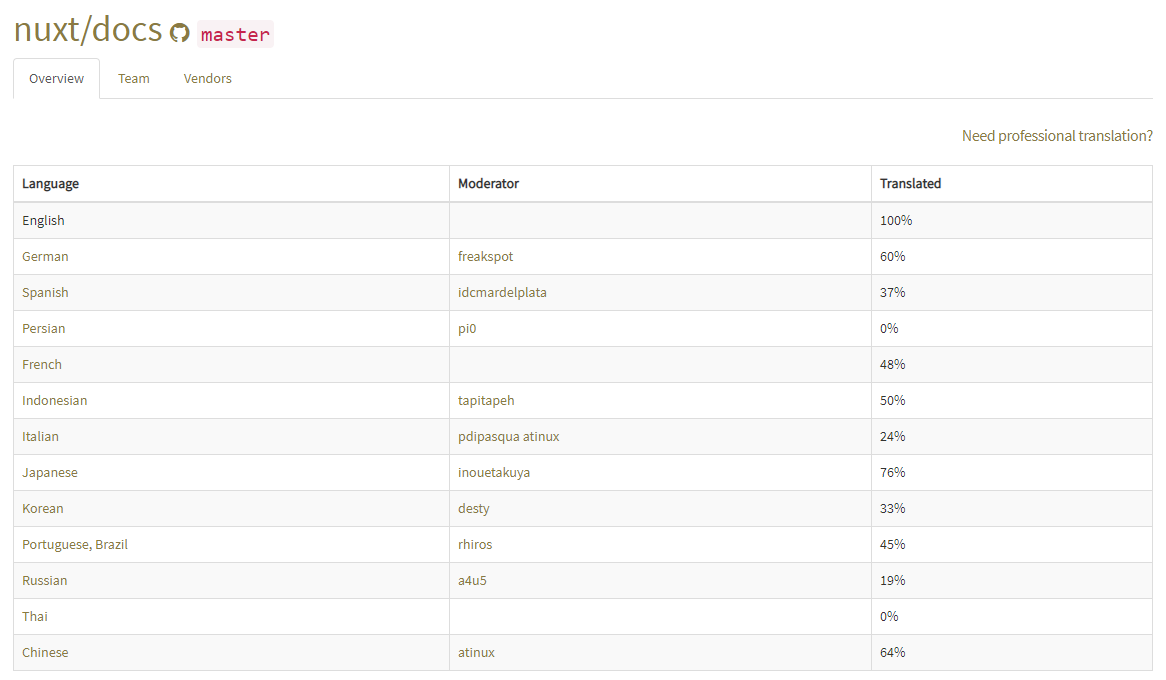This screenshot has width=1166, height=680.
Task: View moderator freakspot's profile
Action: pyautogui.click(x=485, y=257)
